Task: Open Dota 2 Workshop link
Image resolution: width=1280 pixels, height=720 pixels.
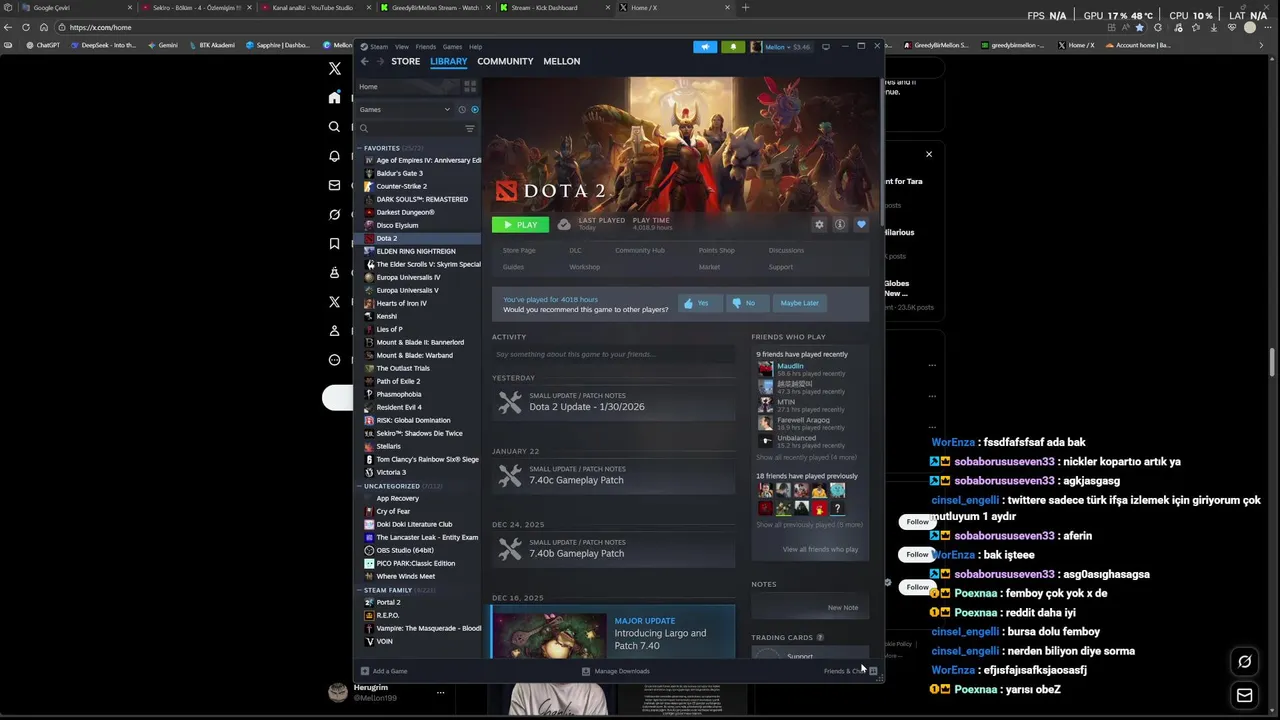Action: coord(585,267)
